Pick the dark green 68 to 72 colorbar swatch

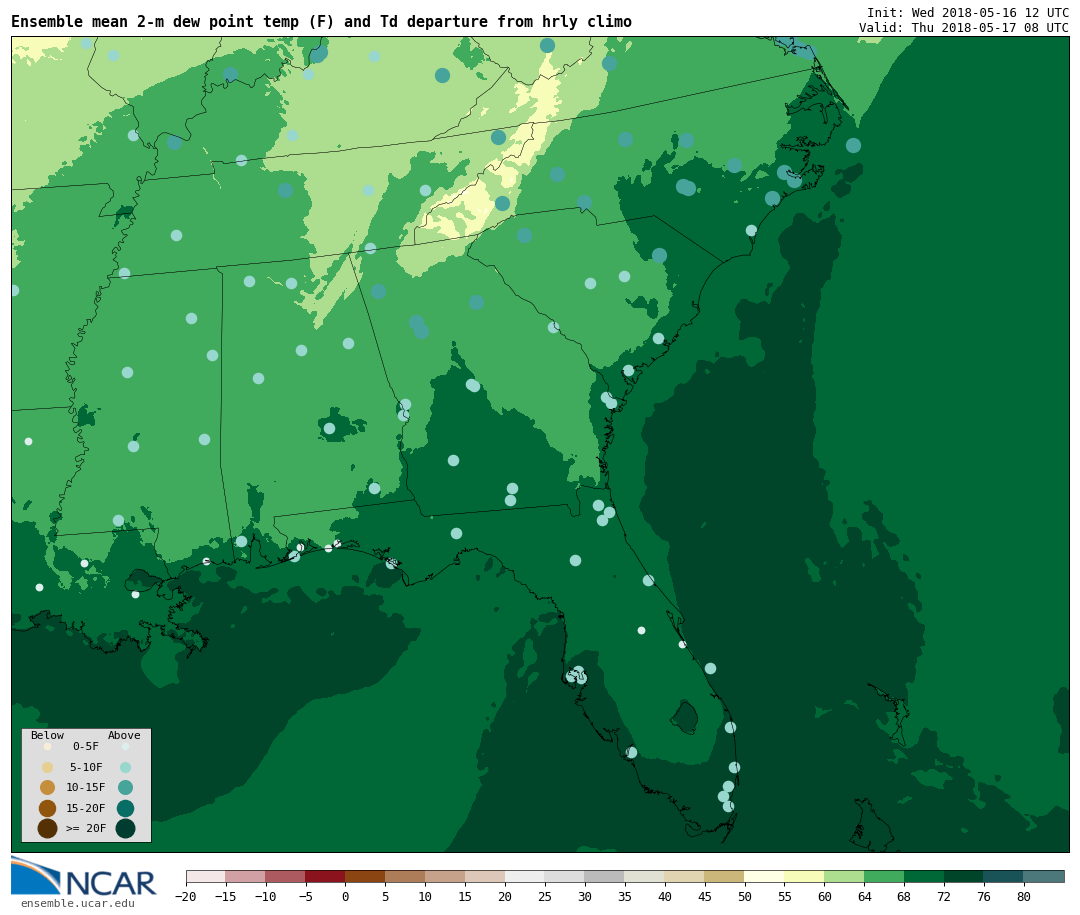[924, 877]
